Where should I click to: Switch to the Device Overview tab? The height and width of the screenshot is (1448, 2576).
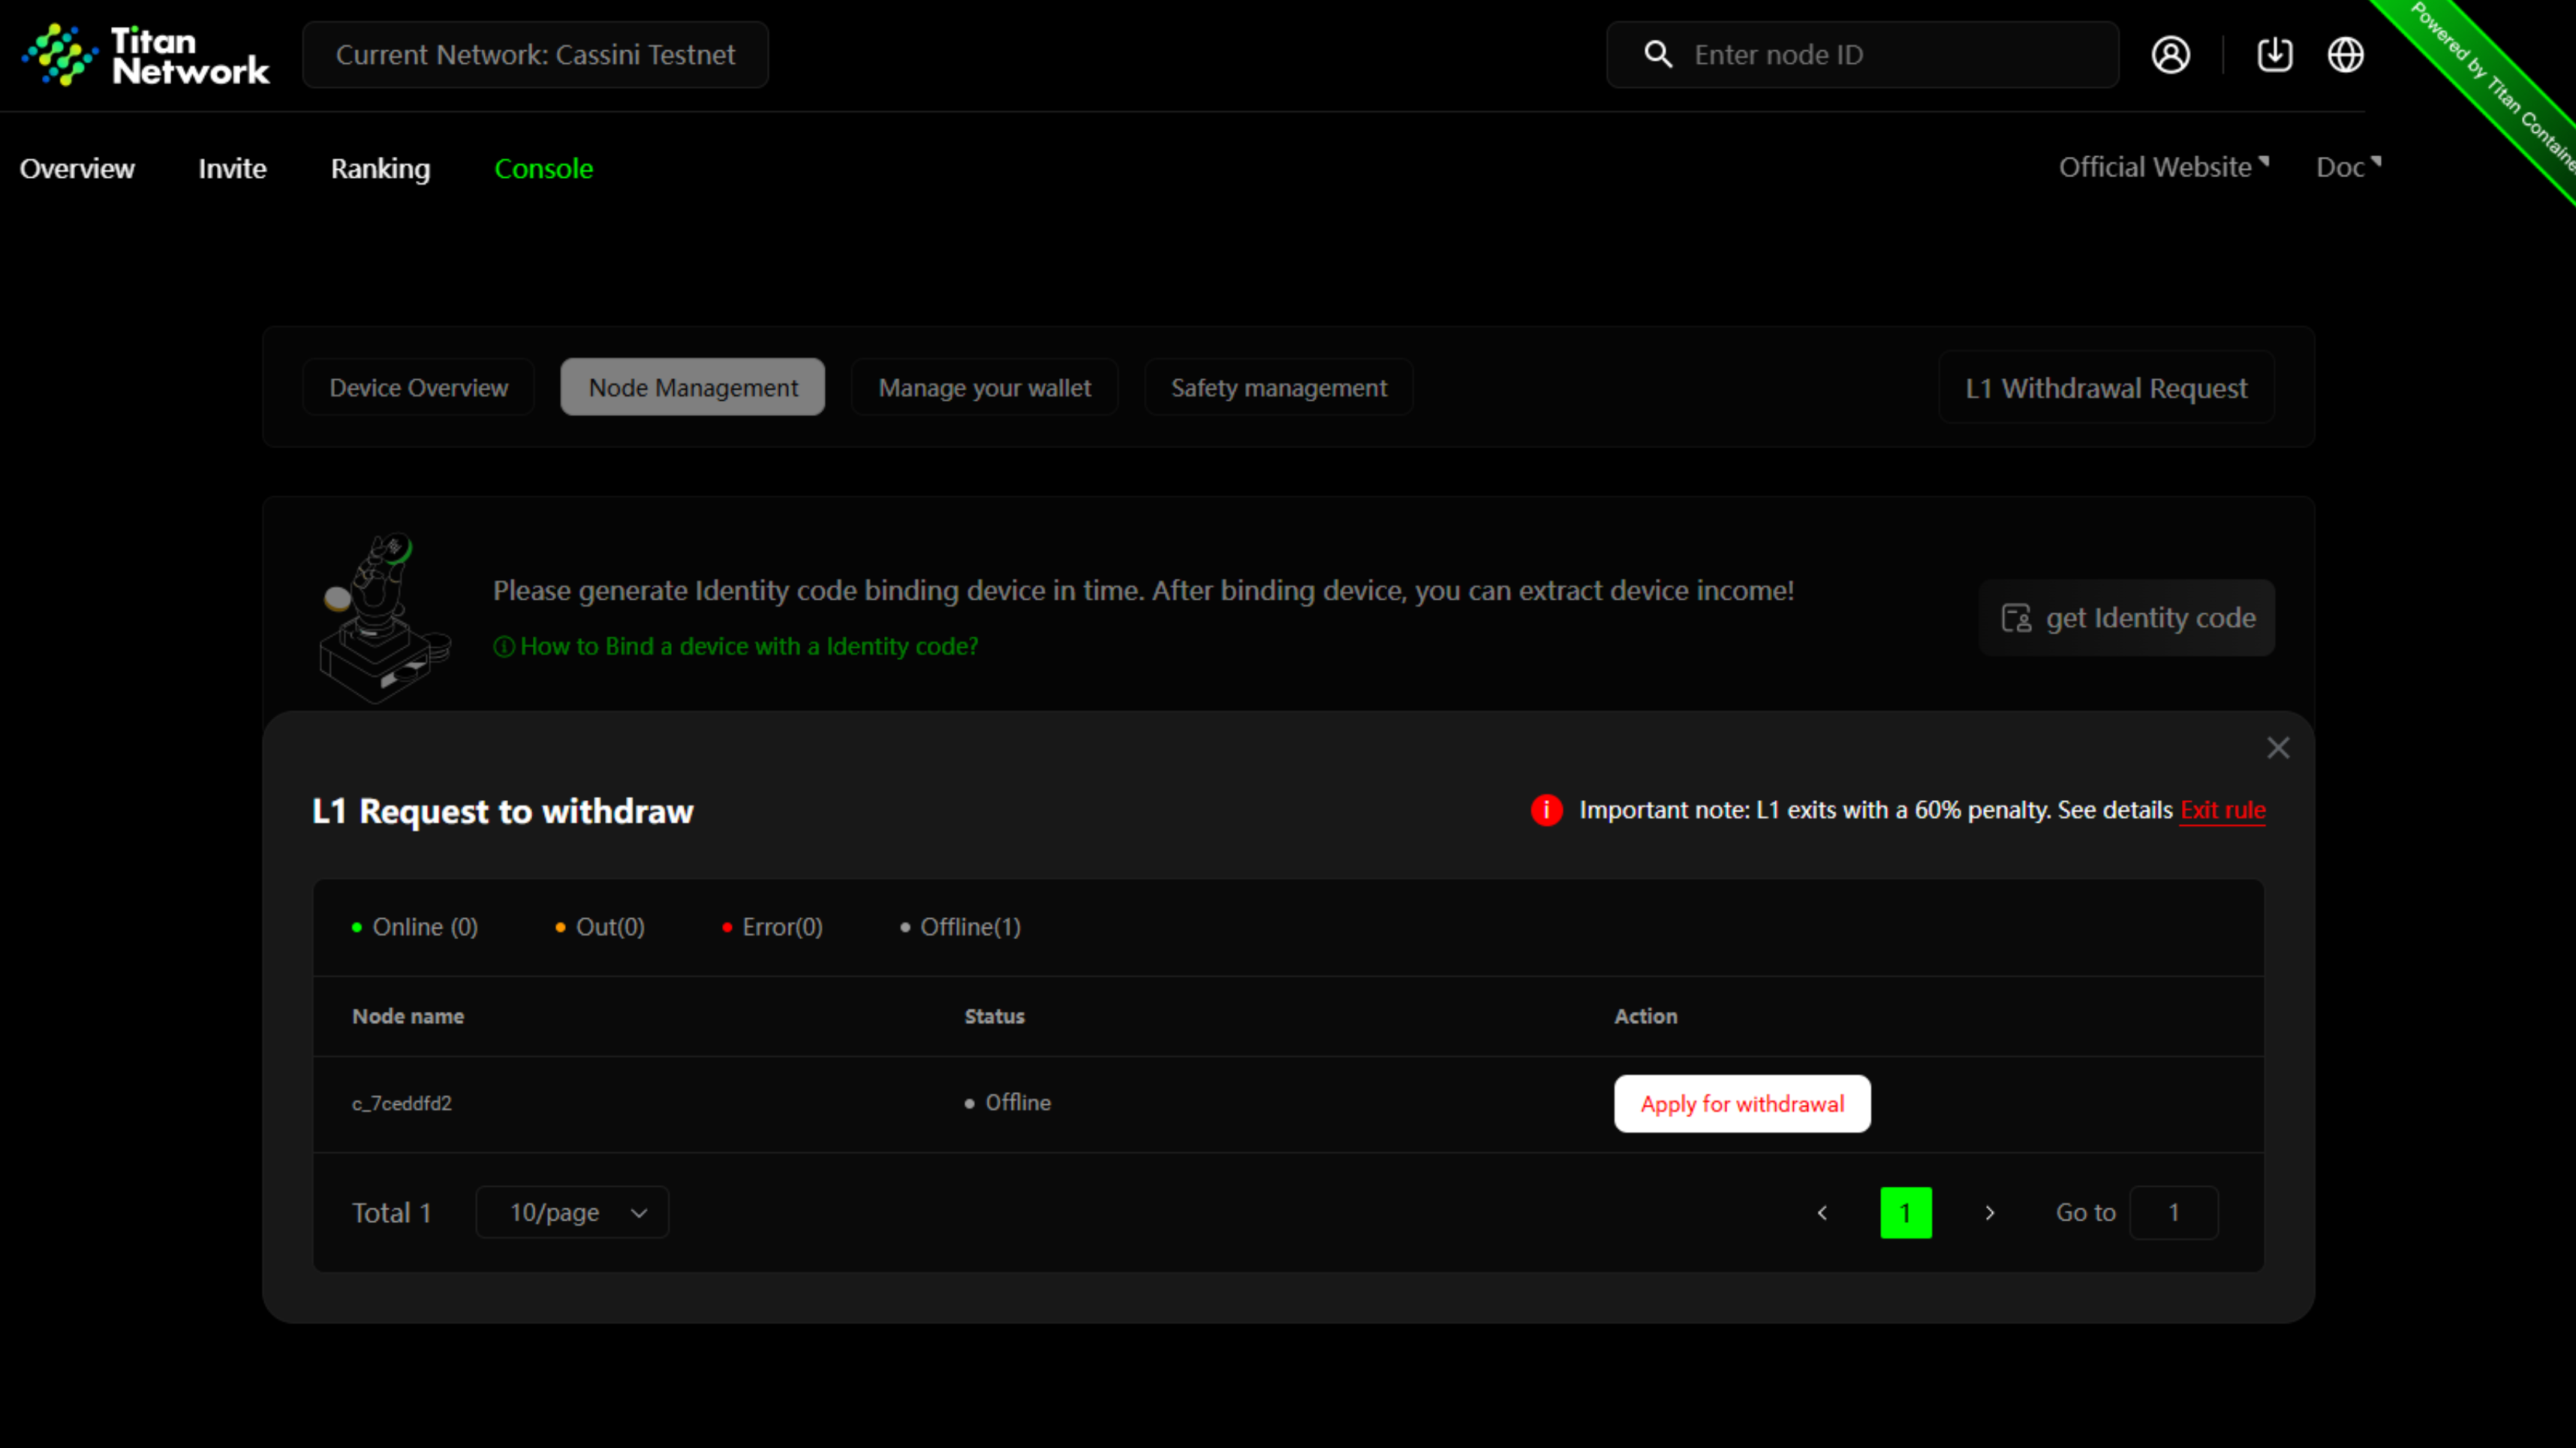(418, 388)
